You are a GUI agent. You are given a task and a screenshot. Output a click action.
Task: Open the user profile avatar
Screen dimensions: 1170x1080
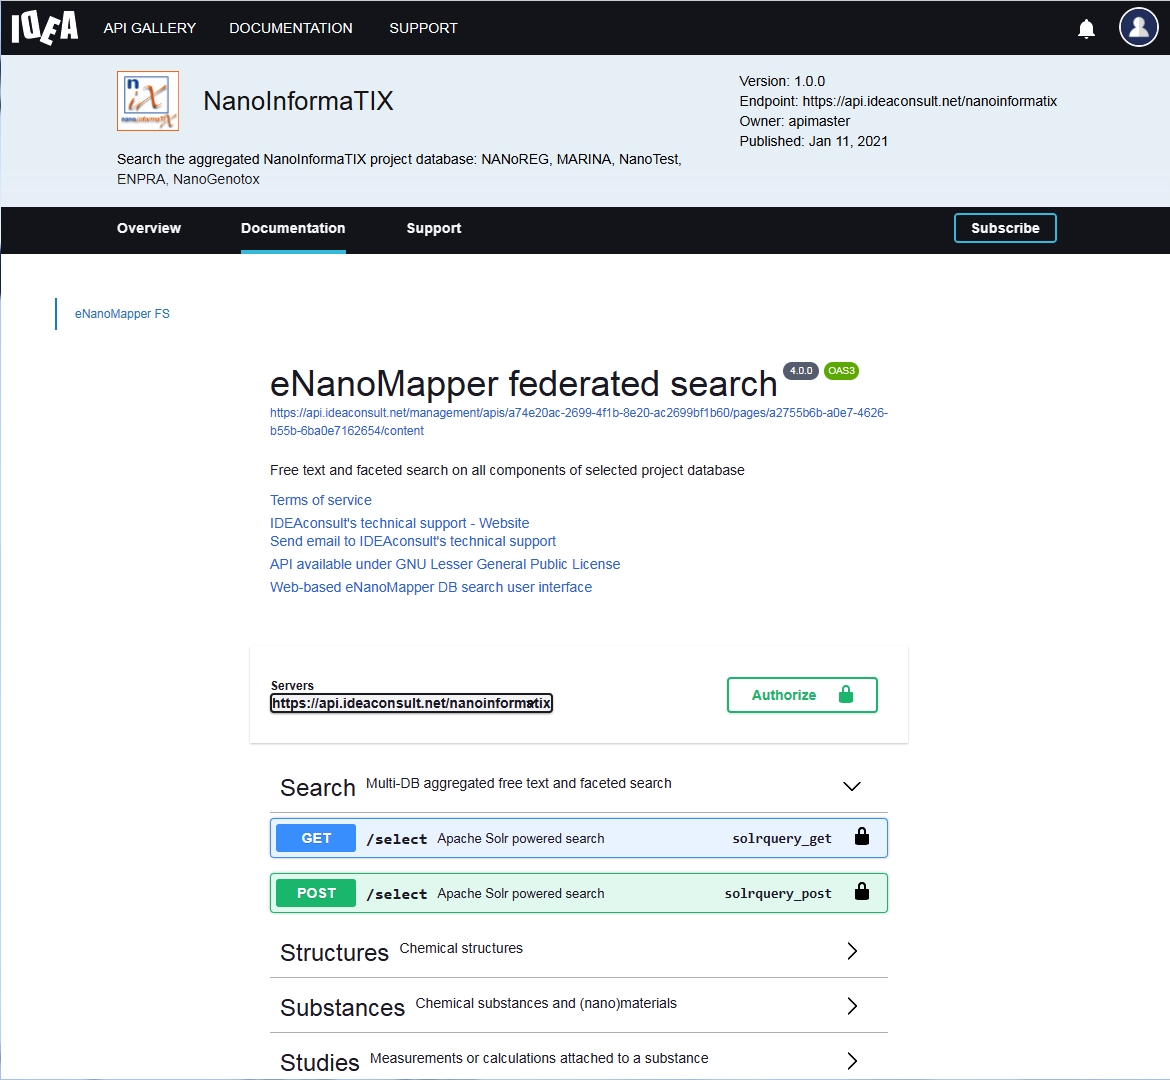coord(1138,28)
